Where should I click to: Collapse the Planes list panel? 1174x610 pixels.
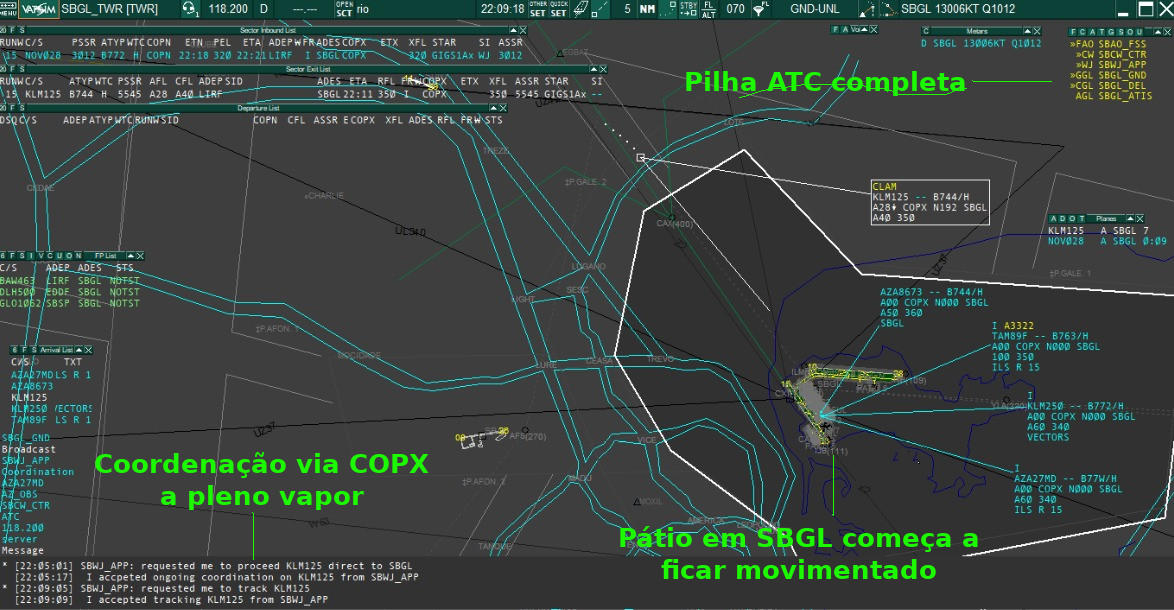click(x=1131, y=219)
